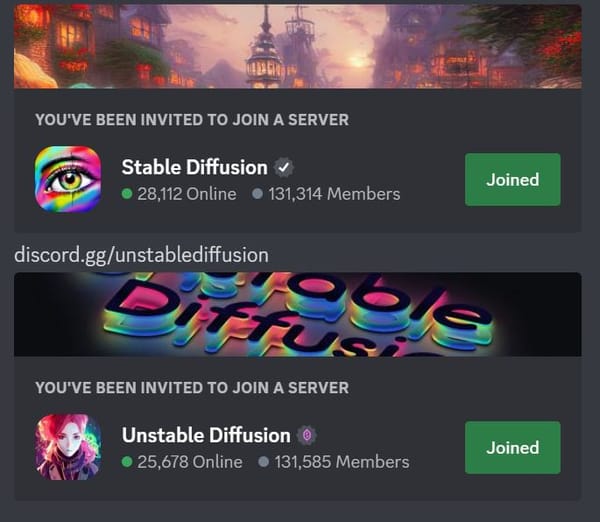Image resolution: width=600 pixels, height=522 pixels.
Task: Click the neon Unstable Diffusion banner image
Action: tap(298, 314)
